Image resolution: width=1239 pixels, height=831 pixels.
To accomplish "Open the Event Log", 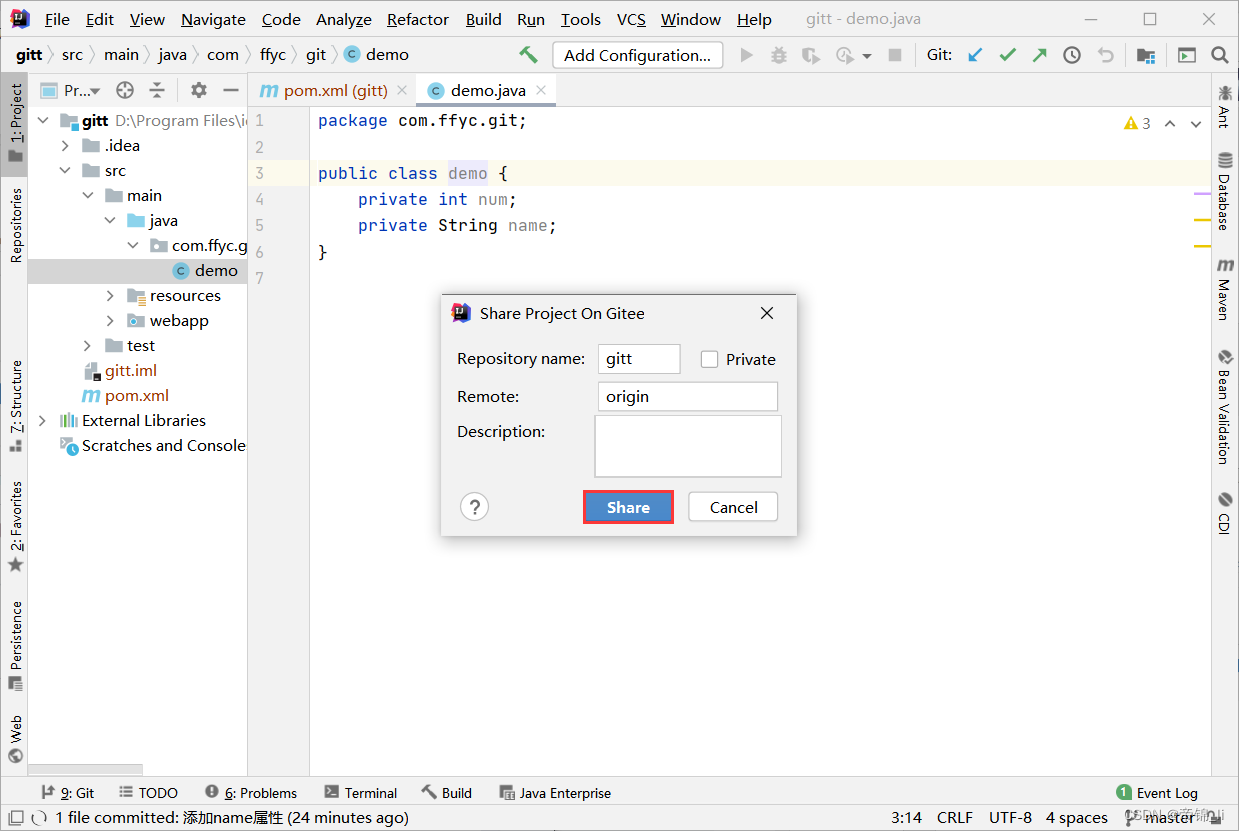I will 1157,793.
